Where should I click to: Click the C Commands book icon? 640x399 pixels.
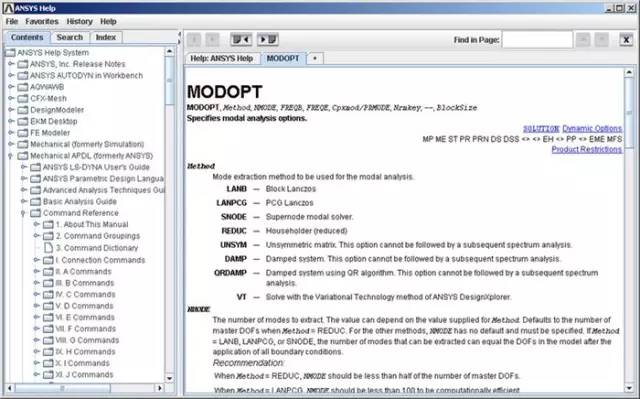coord(48,294)
